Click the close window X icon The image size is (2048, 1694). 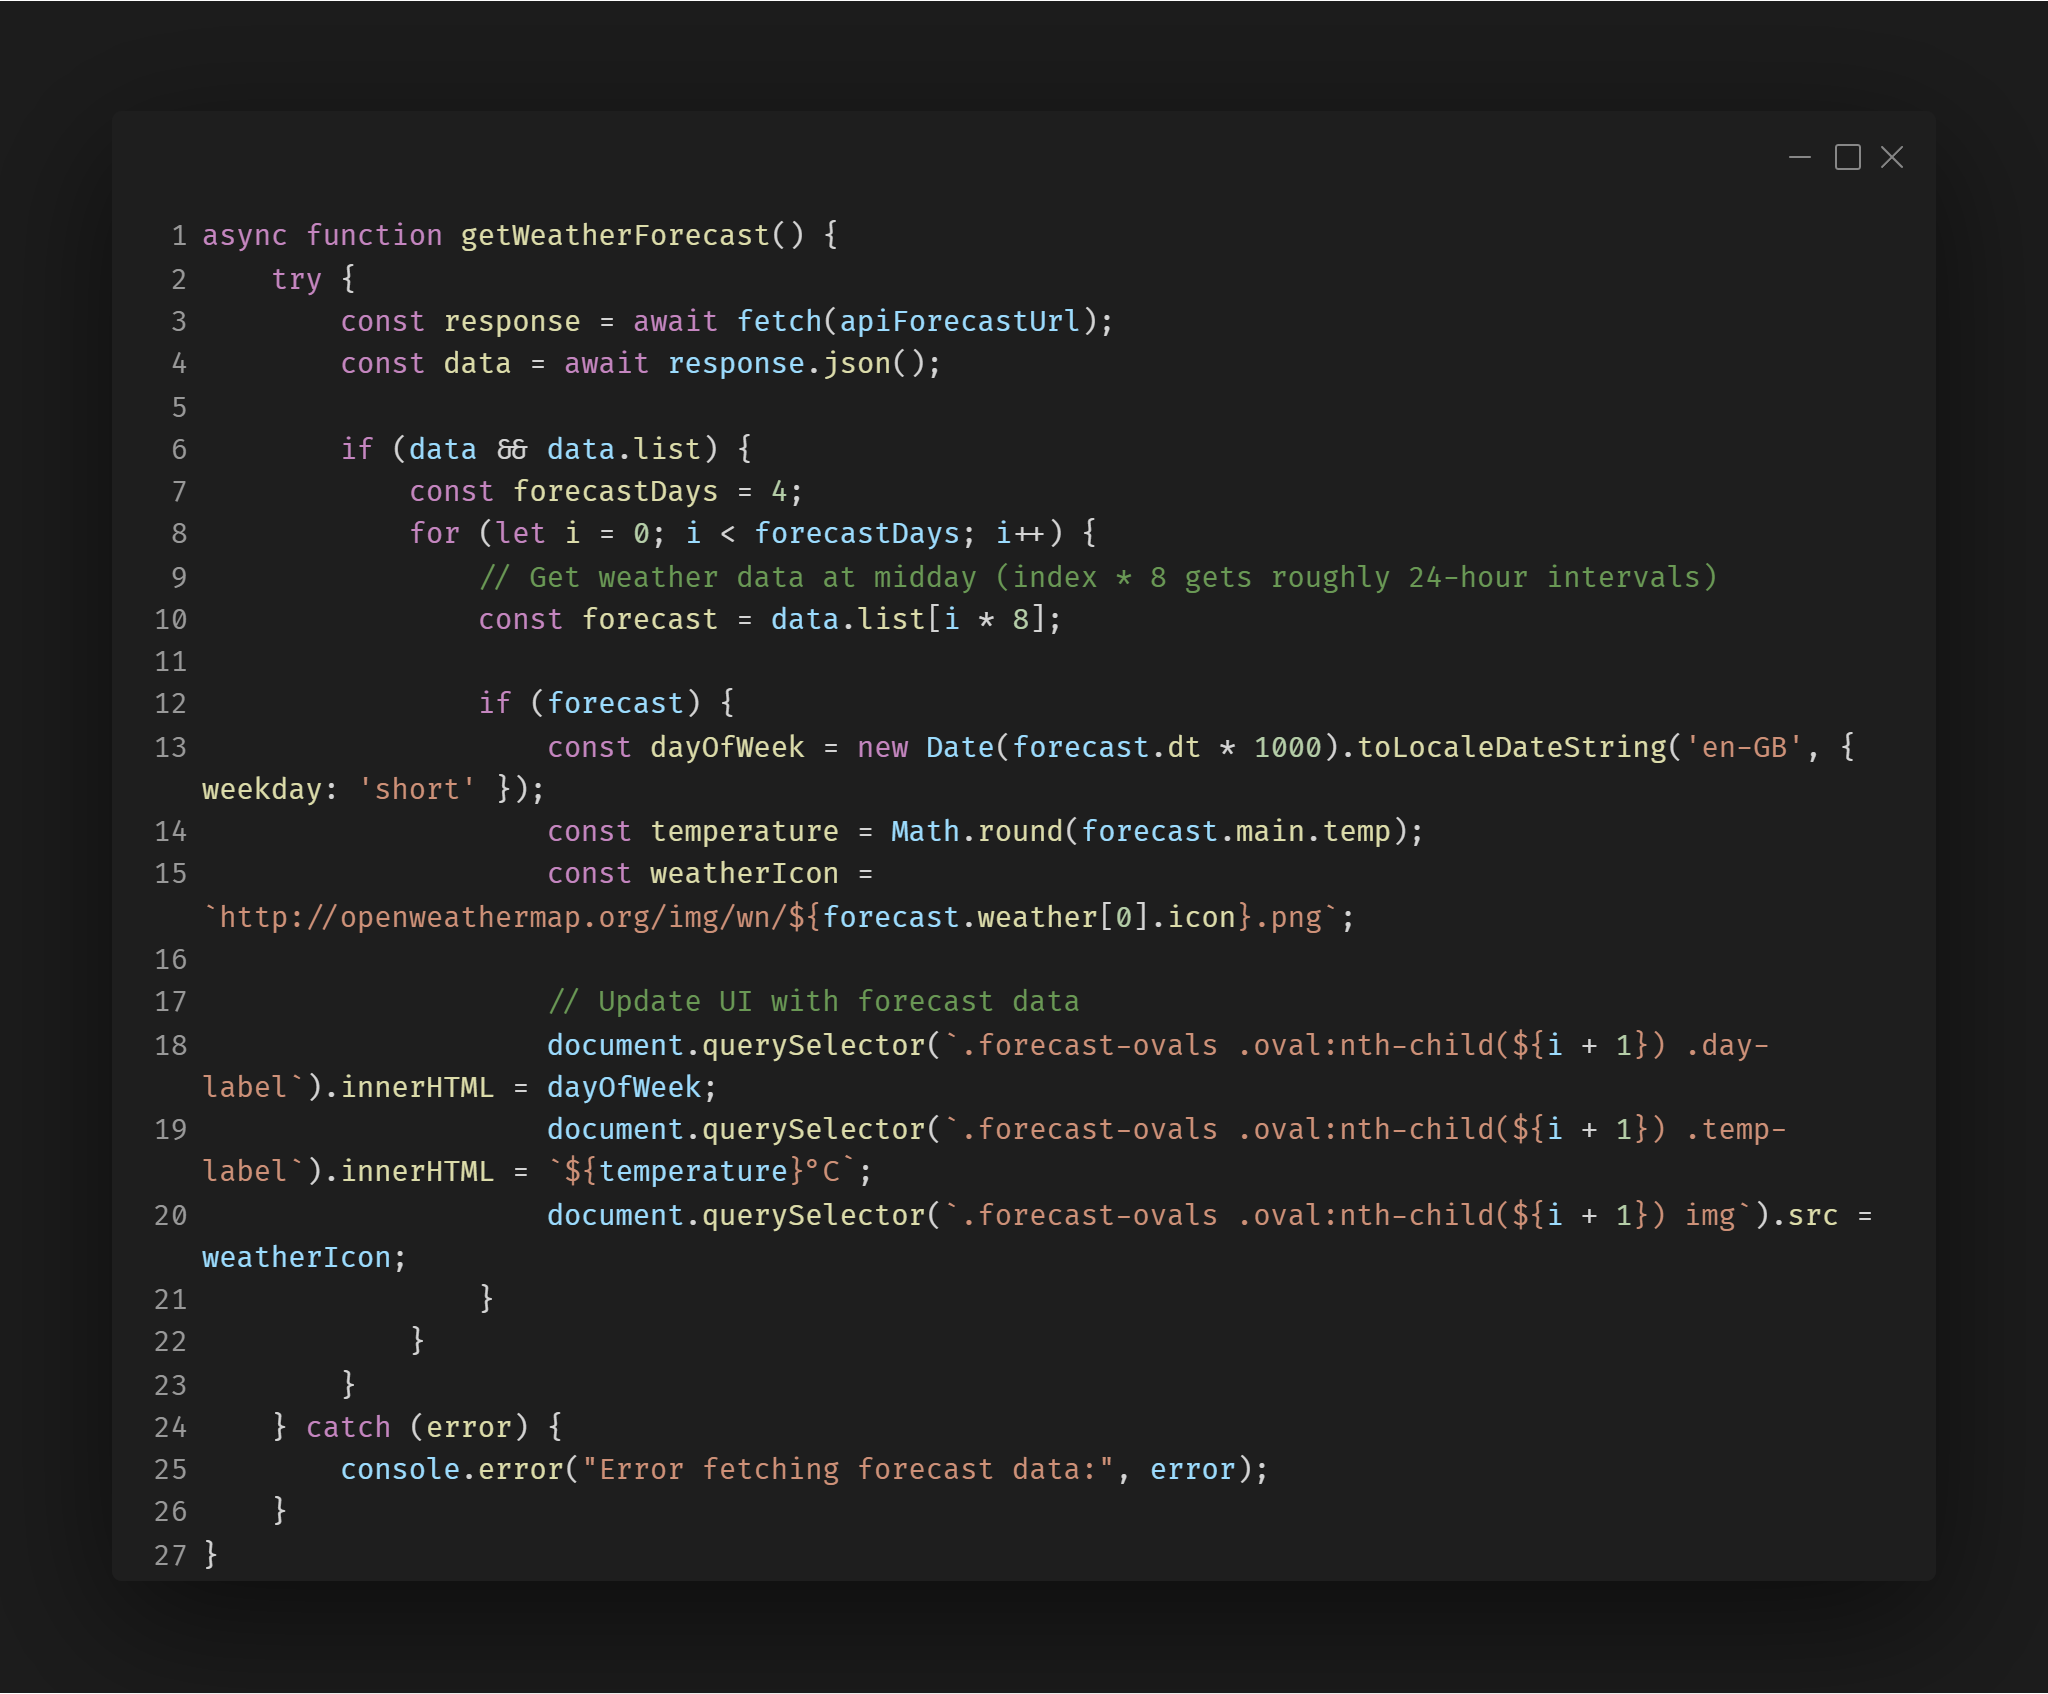(x=1891, y=158)
